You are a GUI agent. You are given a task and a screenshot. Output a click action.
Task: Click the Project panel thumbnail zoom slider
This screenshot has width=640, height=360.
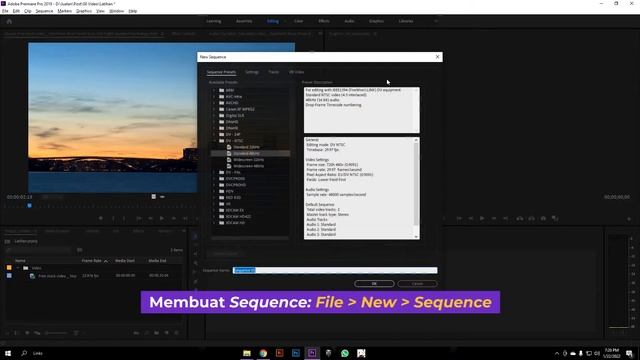[56, 333]
